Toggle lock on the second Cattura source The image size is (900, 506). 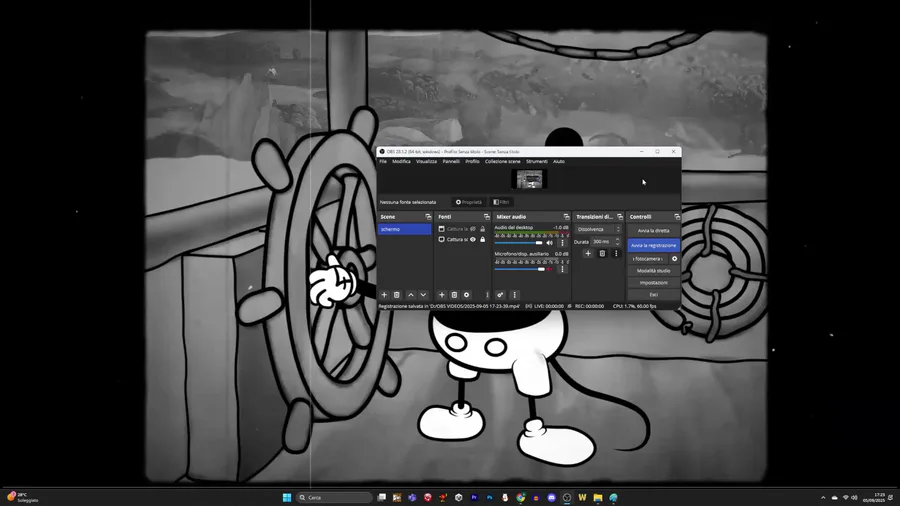click(483, 239)
